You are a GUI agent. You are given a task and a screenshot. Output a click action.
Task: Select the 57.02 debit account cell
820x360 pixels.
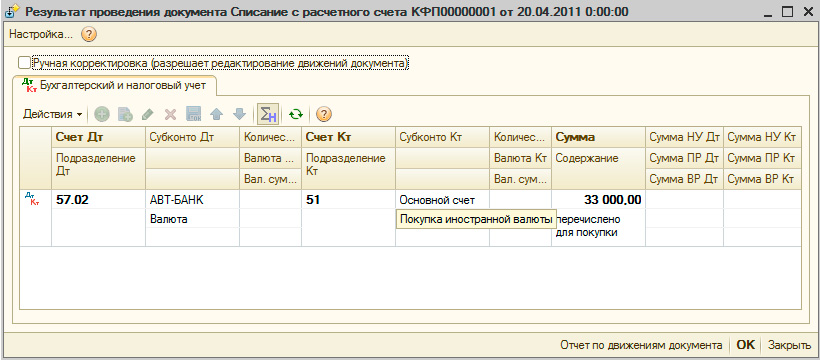tap(98, 199)
